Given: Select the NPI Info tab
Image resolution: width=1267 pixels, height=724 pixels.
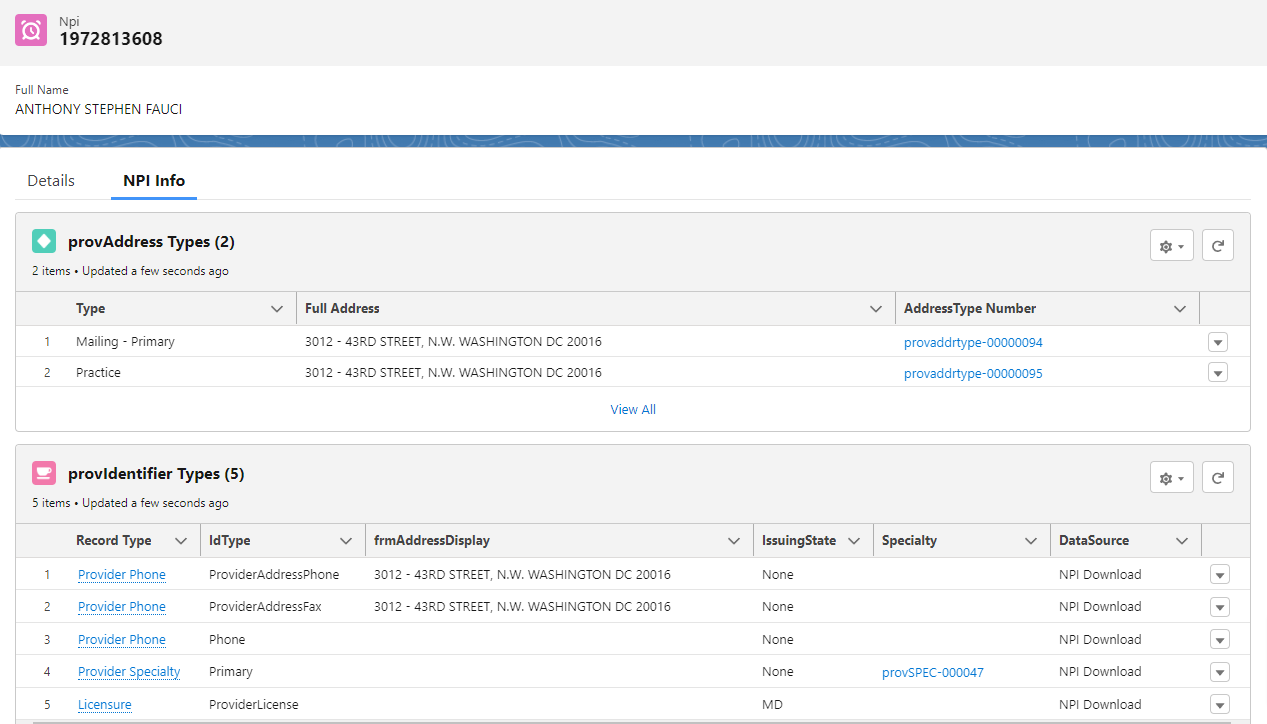Looking at the screenshot, I should (153, 180).
